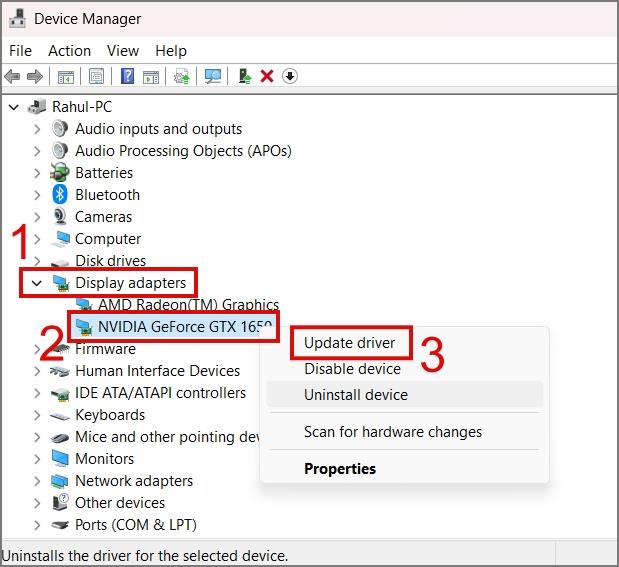Screen dimensions: 619x567
Task: Select the Computer label
Action: 108,238
